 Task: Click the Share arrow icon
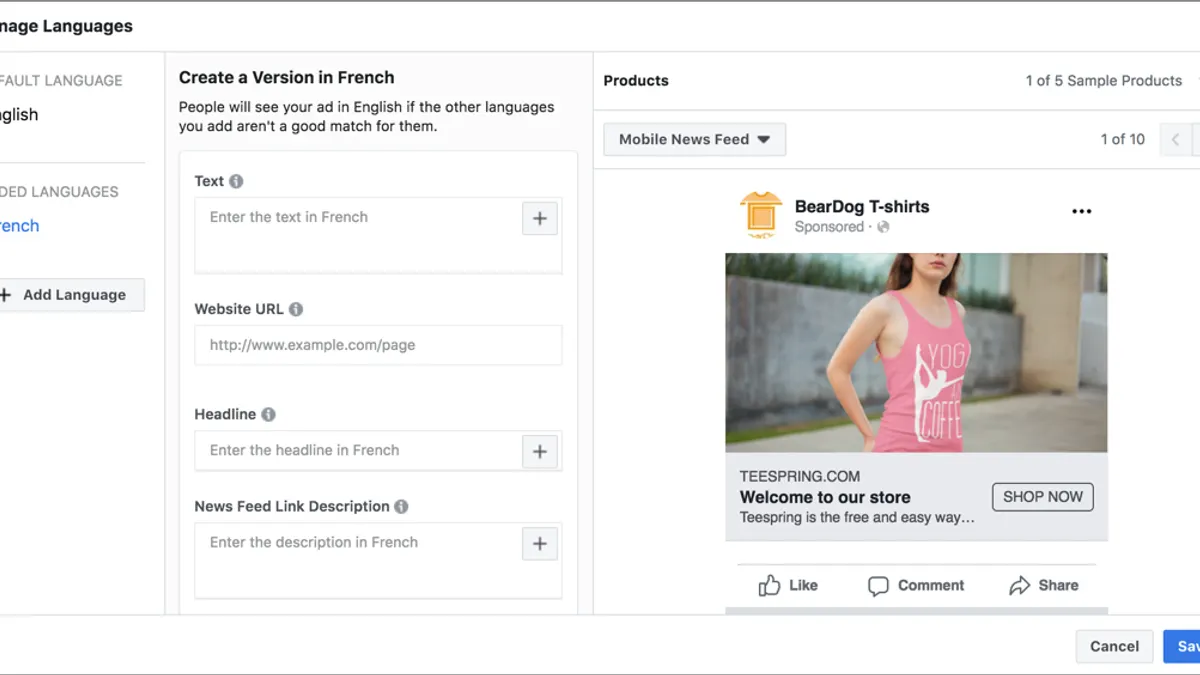click(1019, 586)
